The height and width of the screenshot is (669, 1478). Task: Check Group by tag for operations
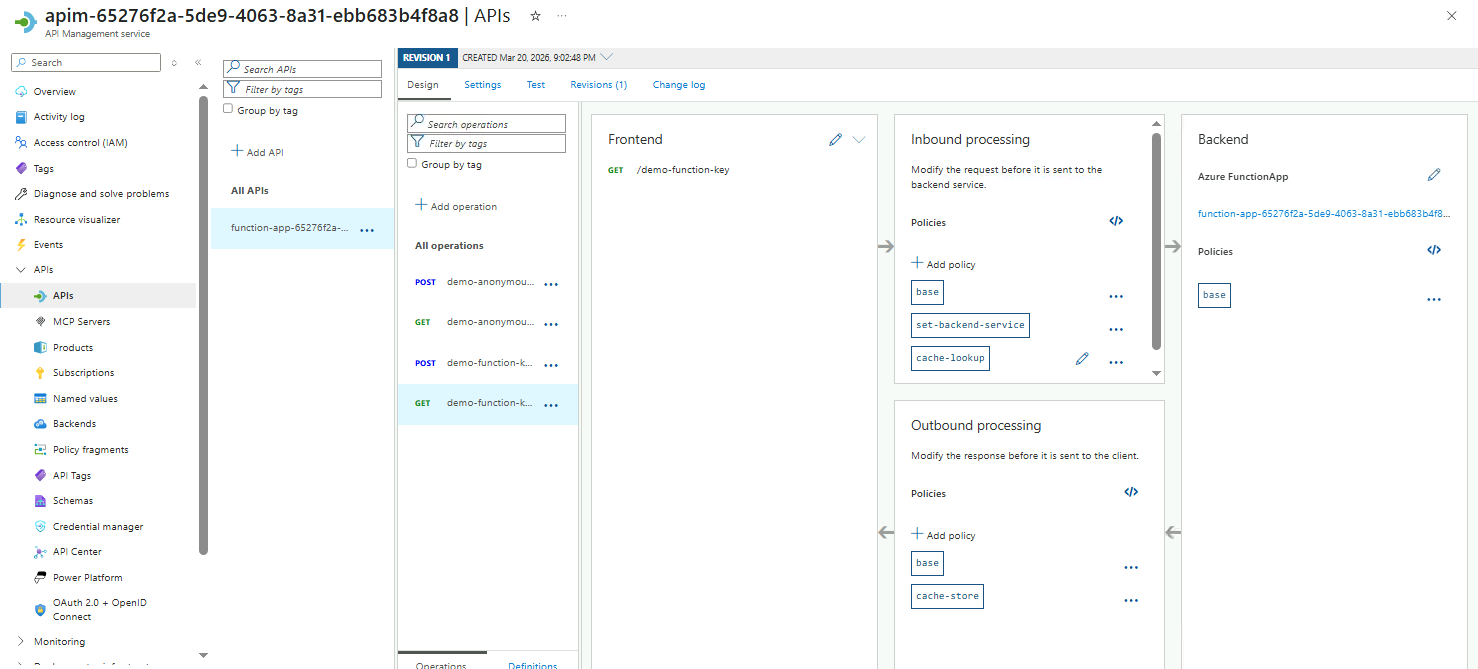coord(412,164)
